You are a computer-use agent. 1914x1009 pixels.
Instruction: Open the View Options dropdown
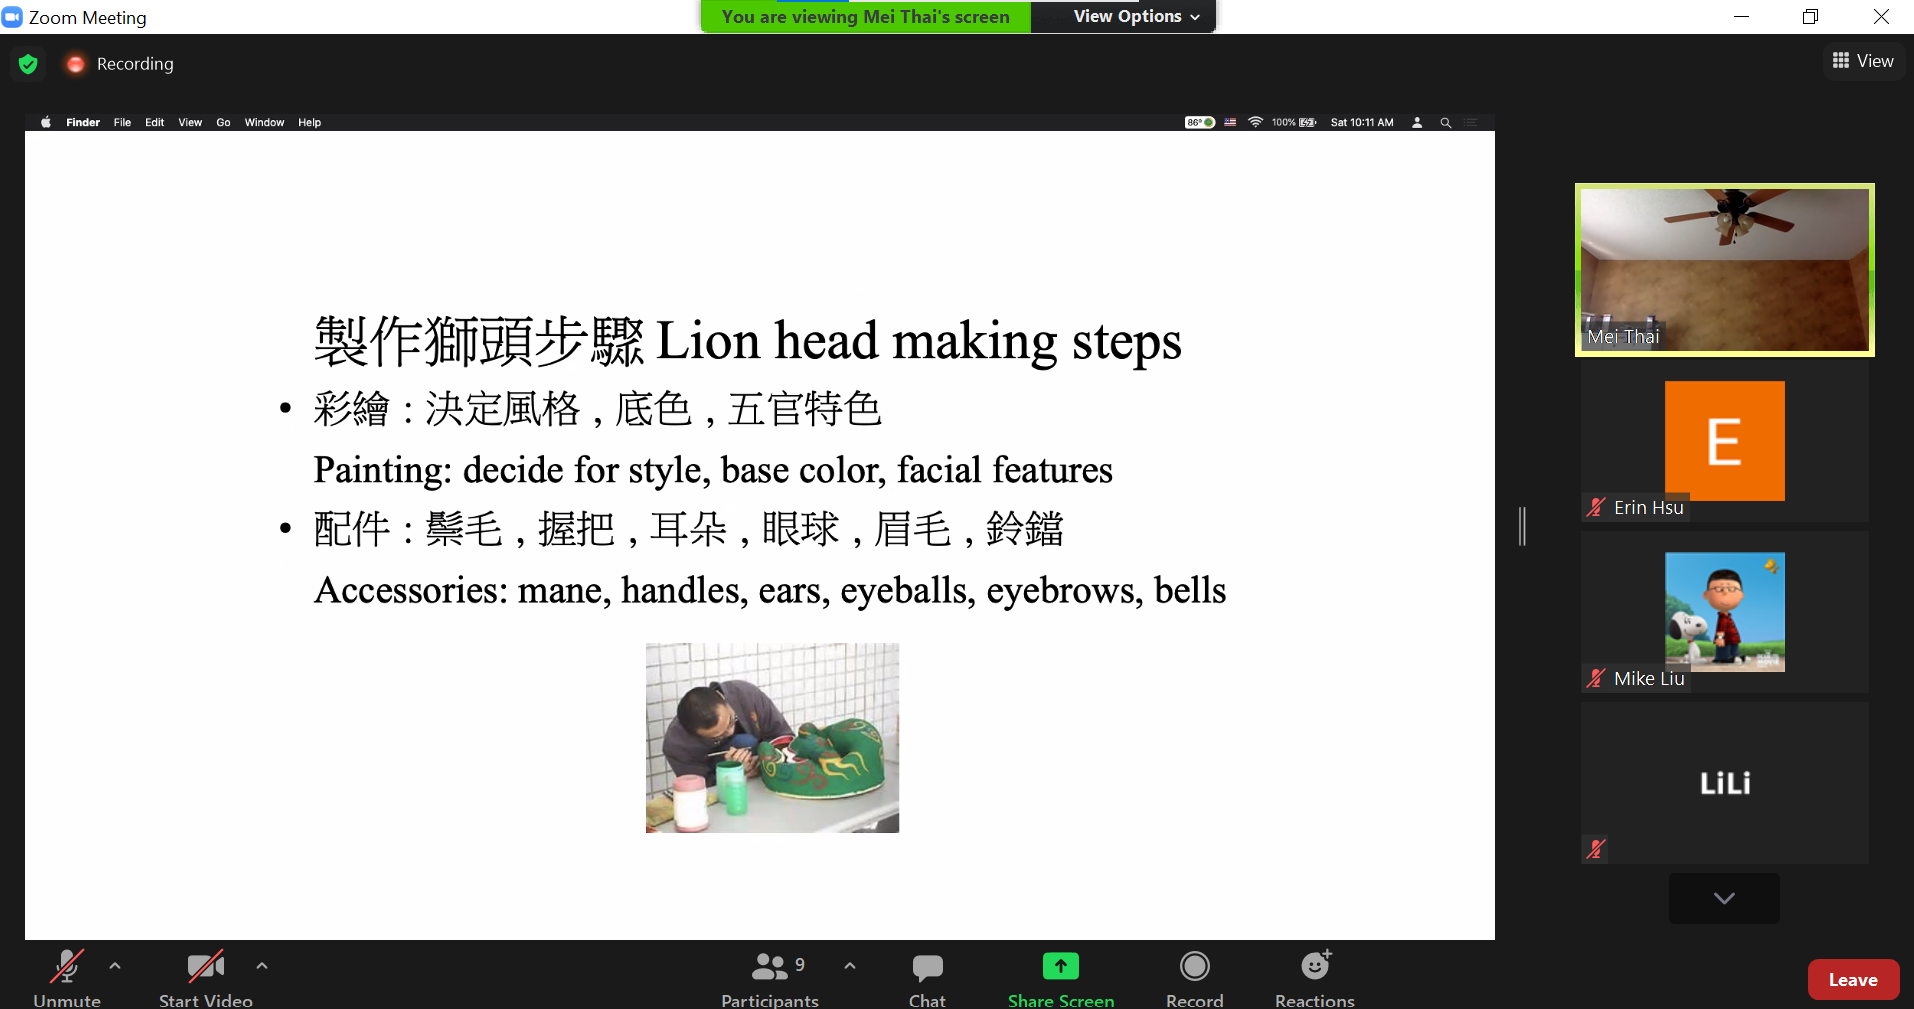point(1122,16)
